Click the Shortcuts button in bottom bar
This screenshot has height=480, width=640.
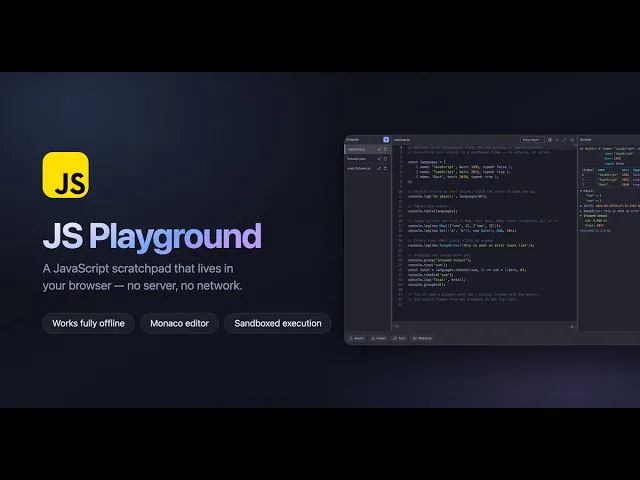point(422,338)
